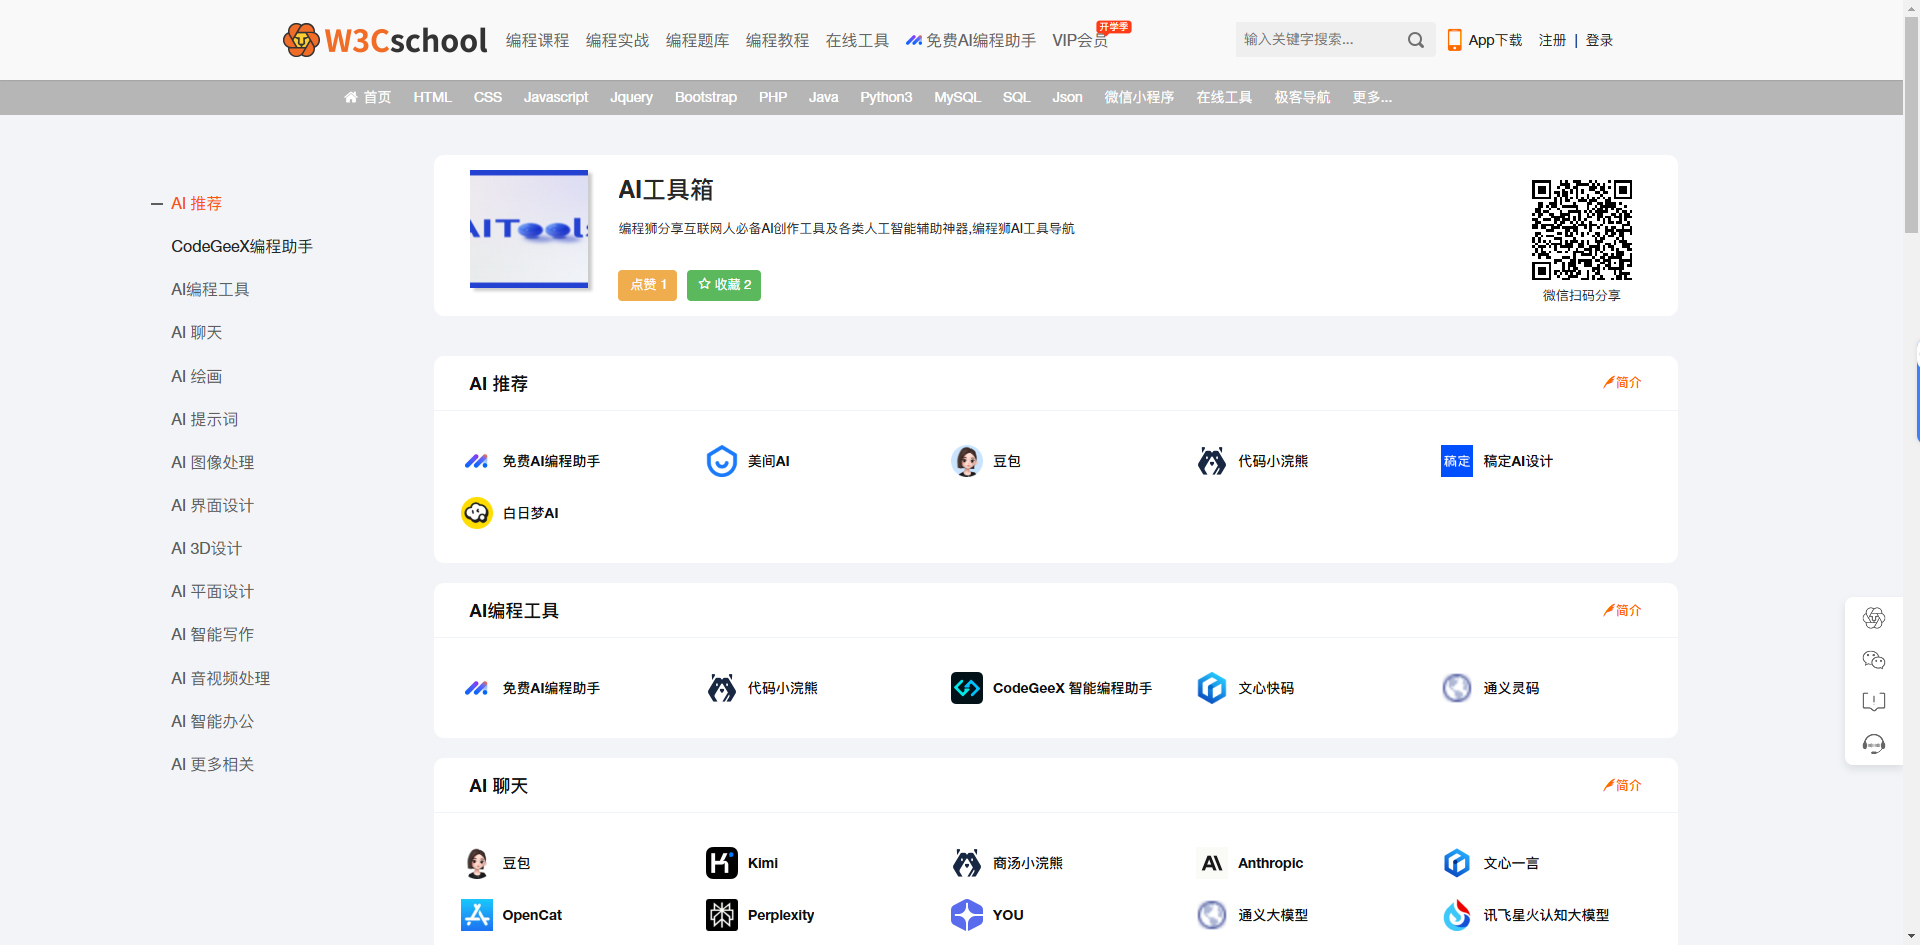
Task: Click the 文心快码 hexagon icon
Action: [x=1211, y=688]
